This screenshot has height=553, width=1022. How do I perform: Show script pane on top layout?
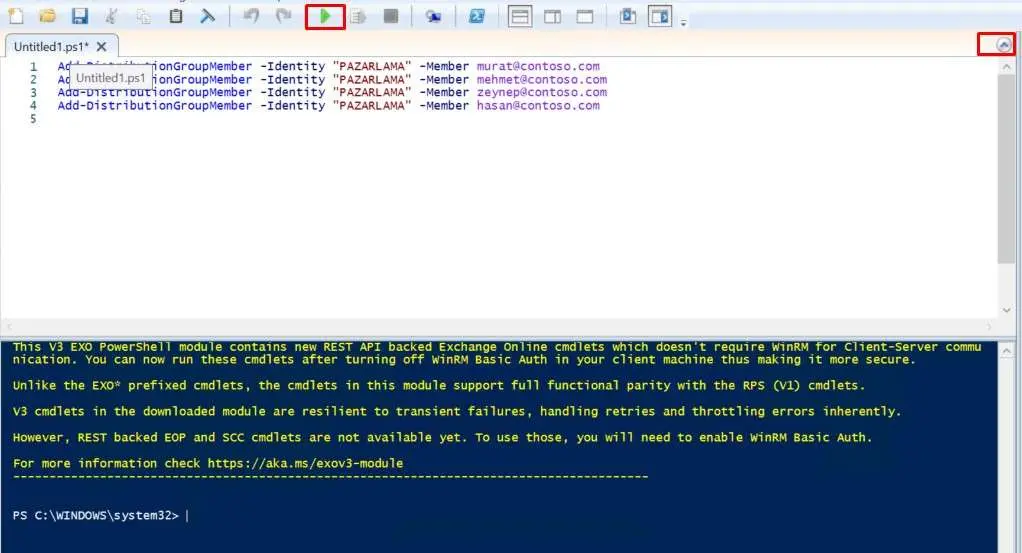[x=520, y=16]
